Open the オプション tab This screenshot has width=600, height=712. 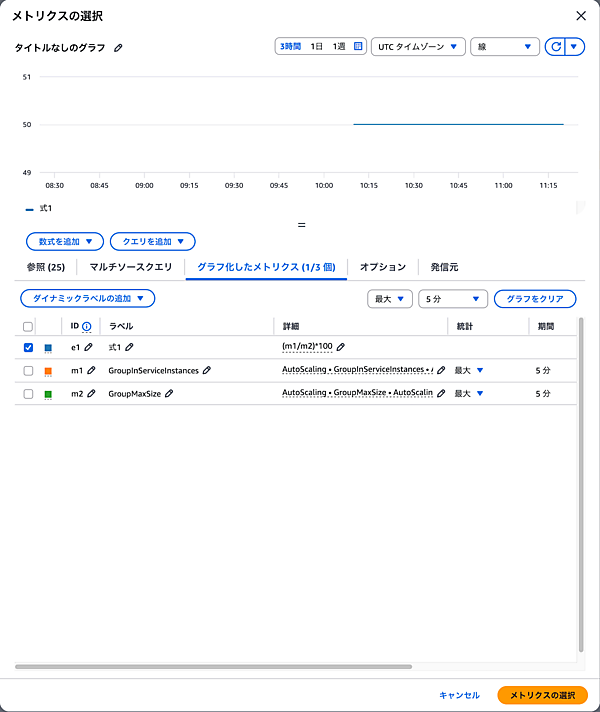[x=383, y=267]
